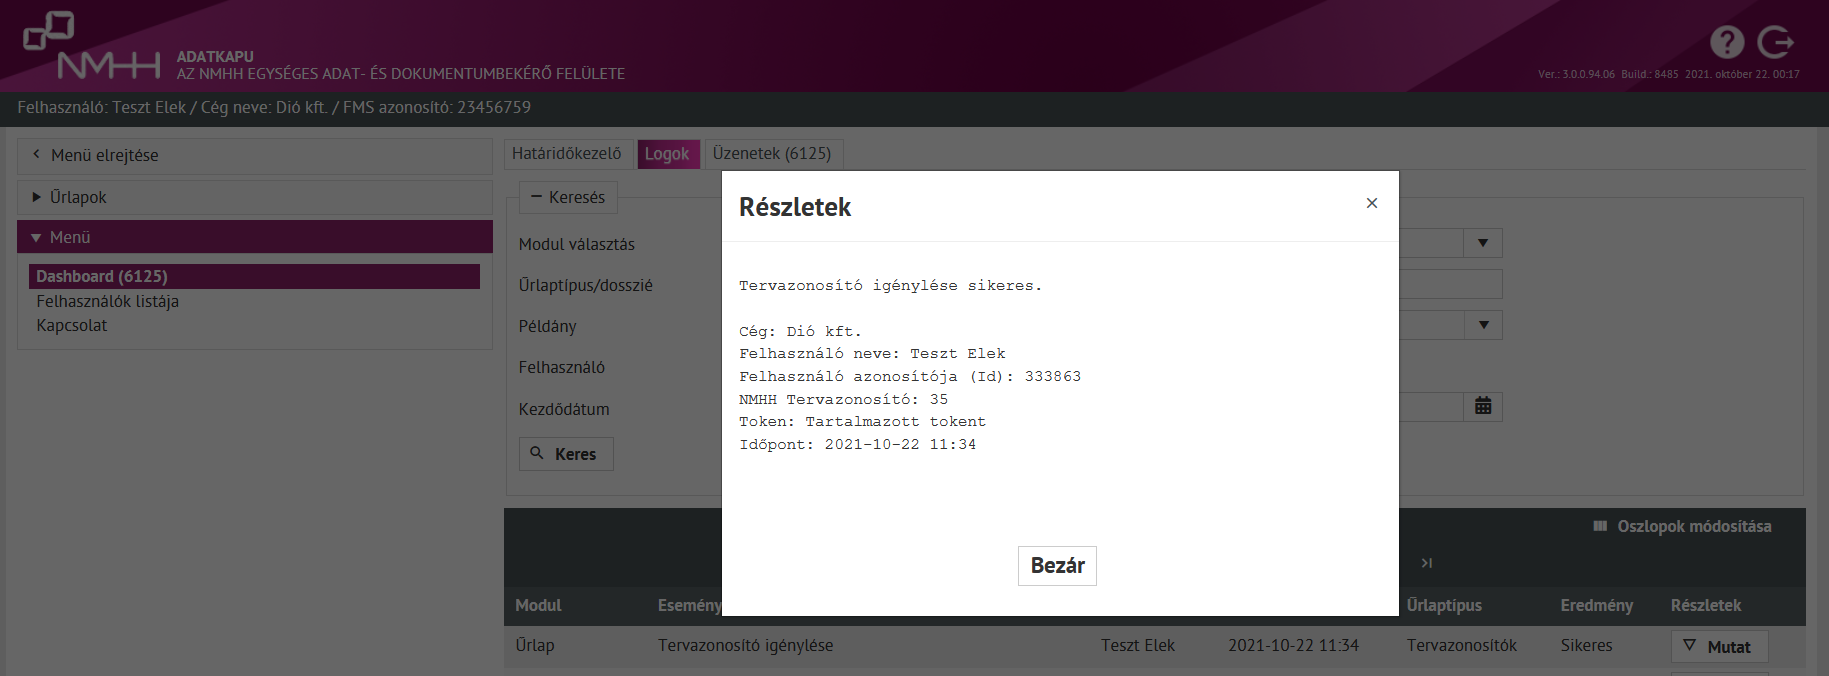Screen dimensions: 1829x676
Task: Collapse the Menü section
Action: pos(255,237)
